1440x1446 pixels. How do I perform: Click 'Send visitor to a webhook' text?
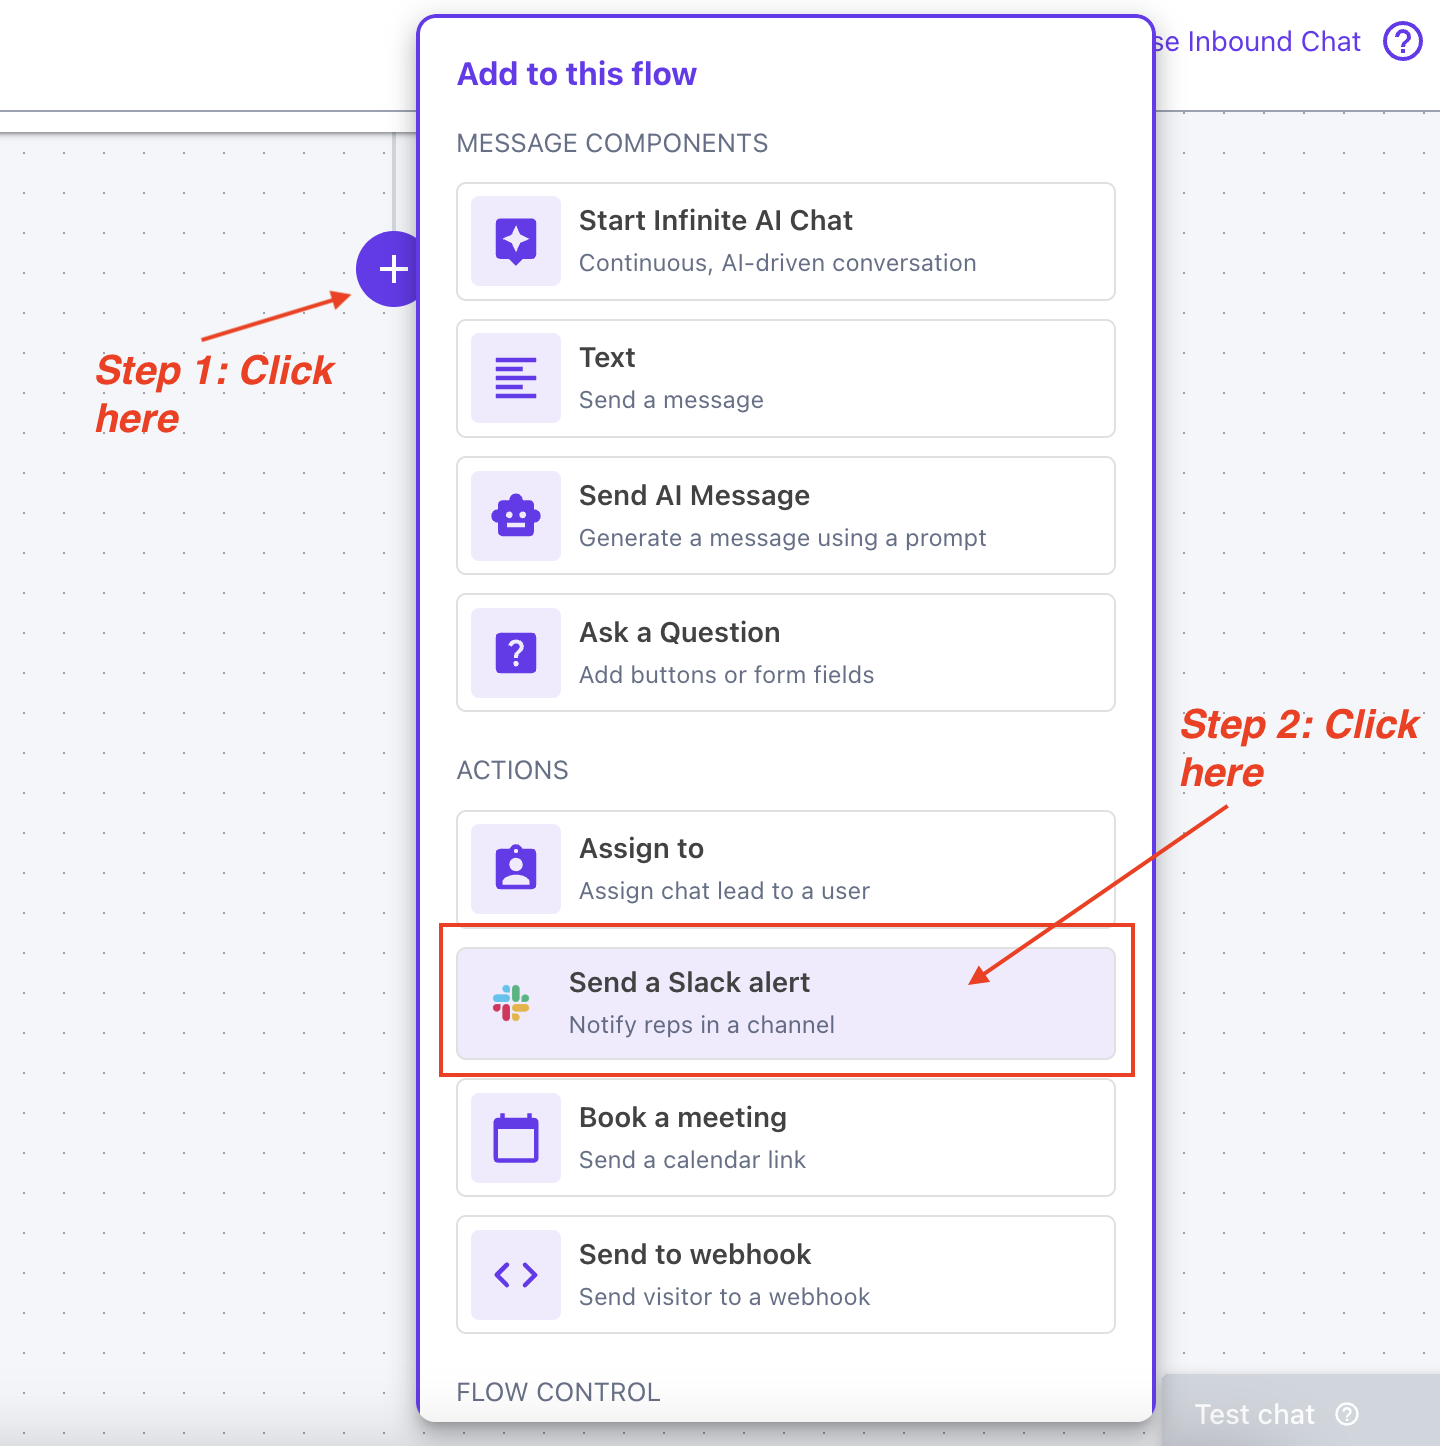click(x=725, y=1297)
